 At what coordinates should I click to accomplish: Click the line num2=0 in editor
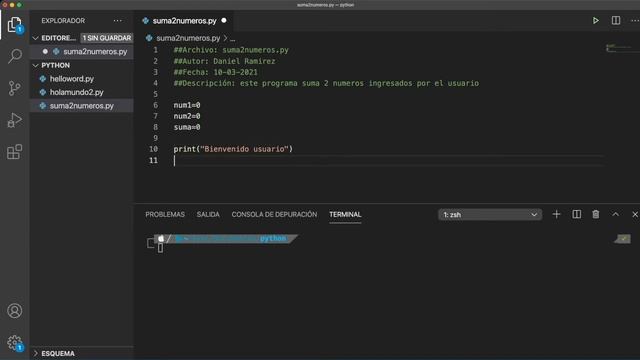(x=187, y=116)
